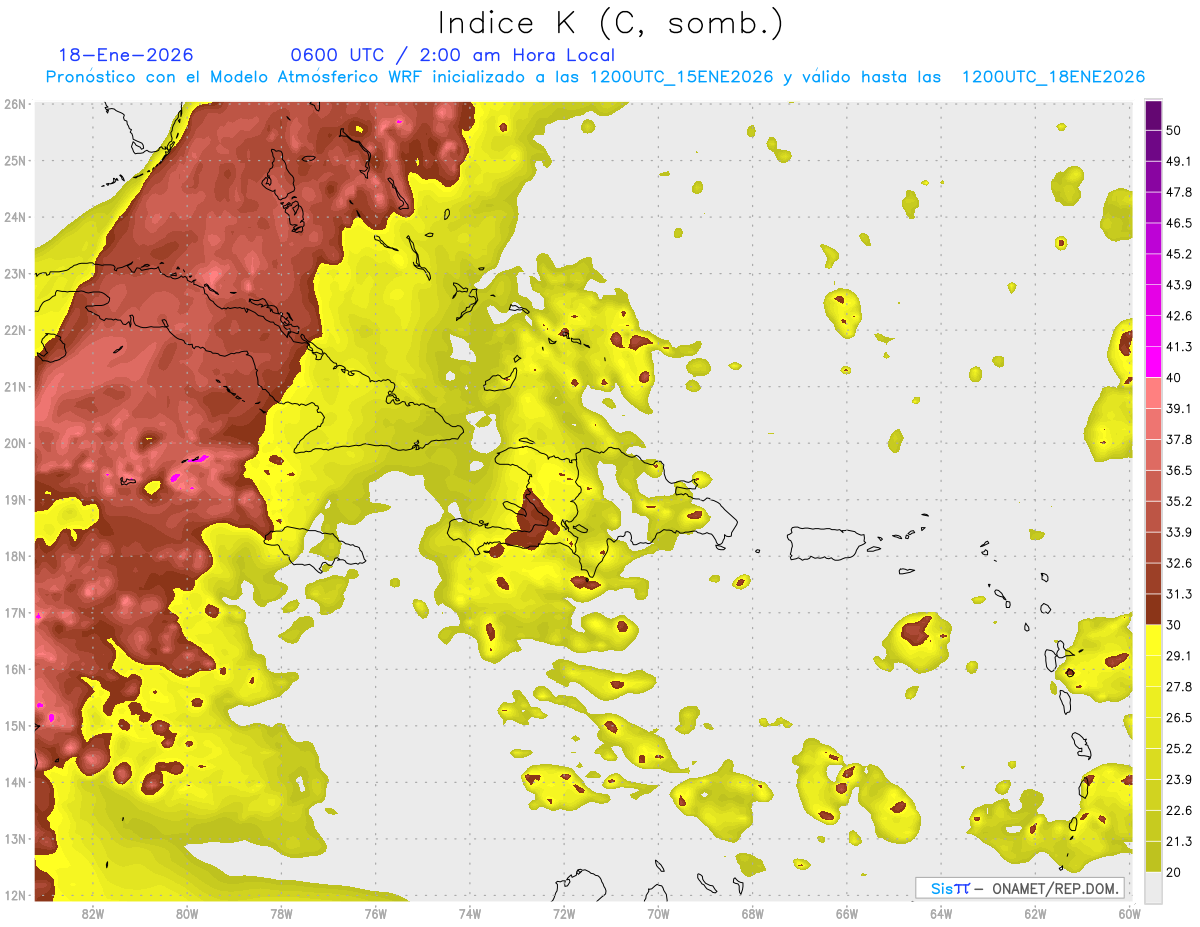The height and width of the screenshot is (927, 1200).
Task: Click the dark purple swatch above the 50 label
Action: coord(1153,115)
